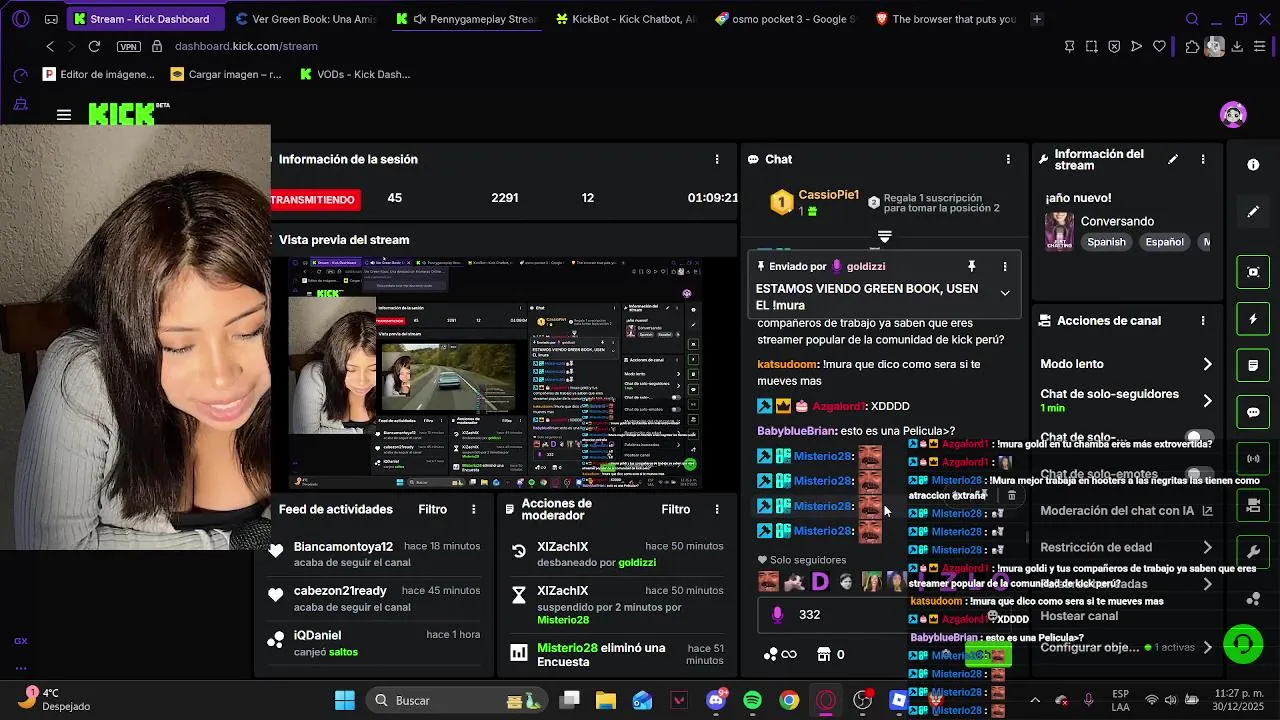Click the focus frame sidebar icon
This screenshot has height=720, width=1280.
[x=1253, y=272]
